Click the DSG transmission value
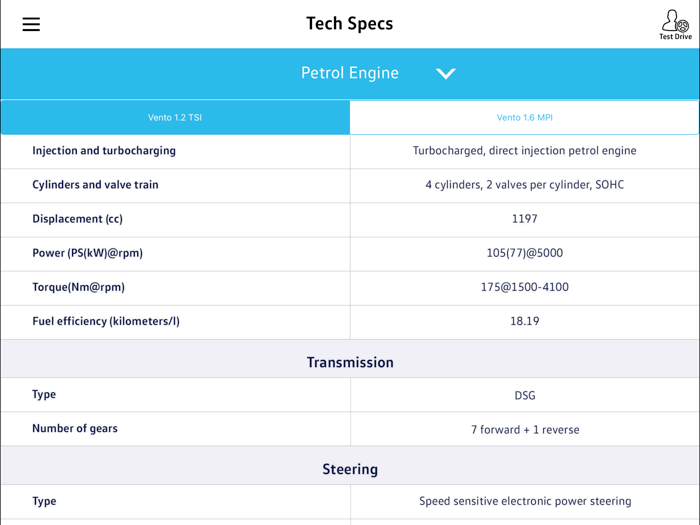The height and width of the screenshot is (525, 700). [525, 396]
